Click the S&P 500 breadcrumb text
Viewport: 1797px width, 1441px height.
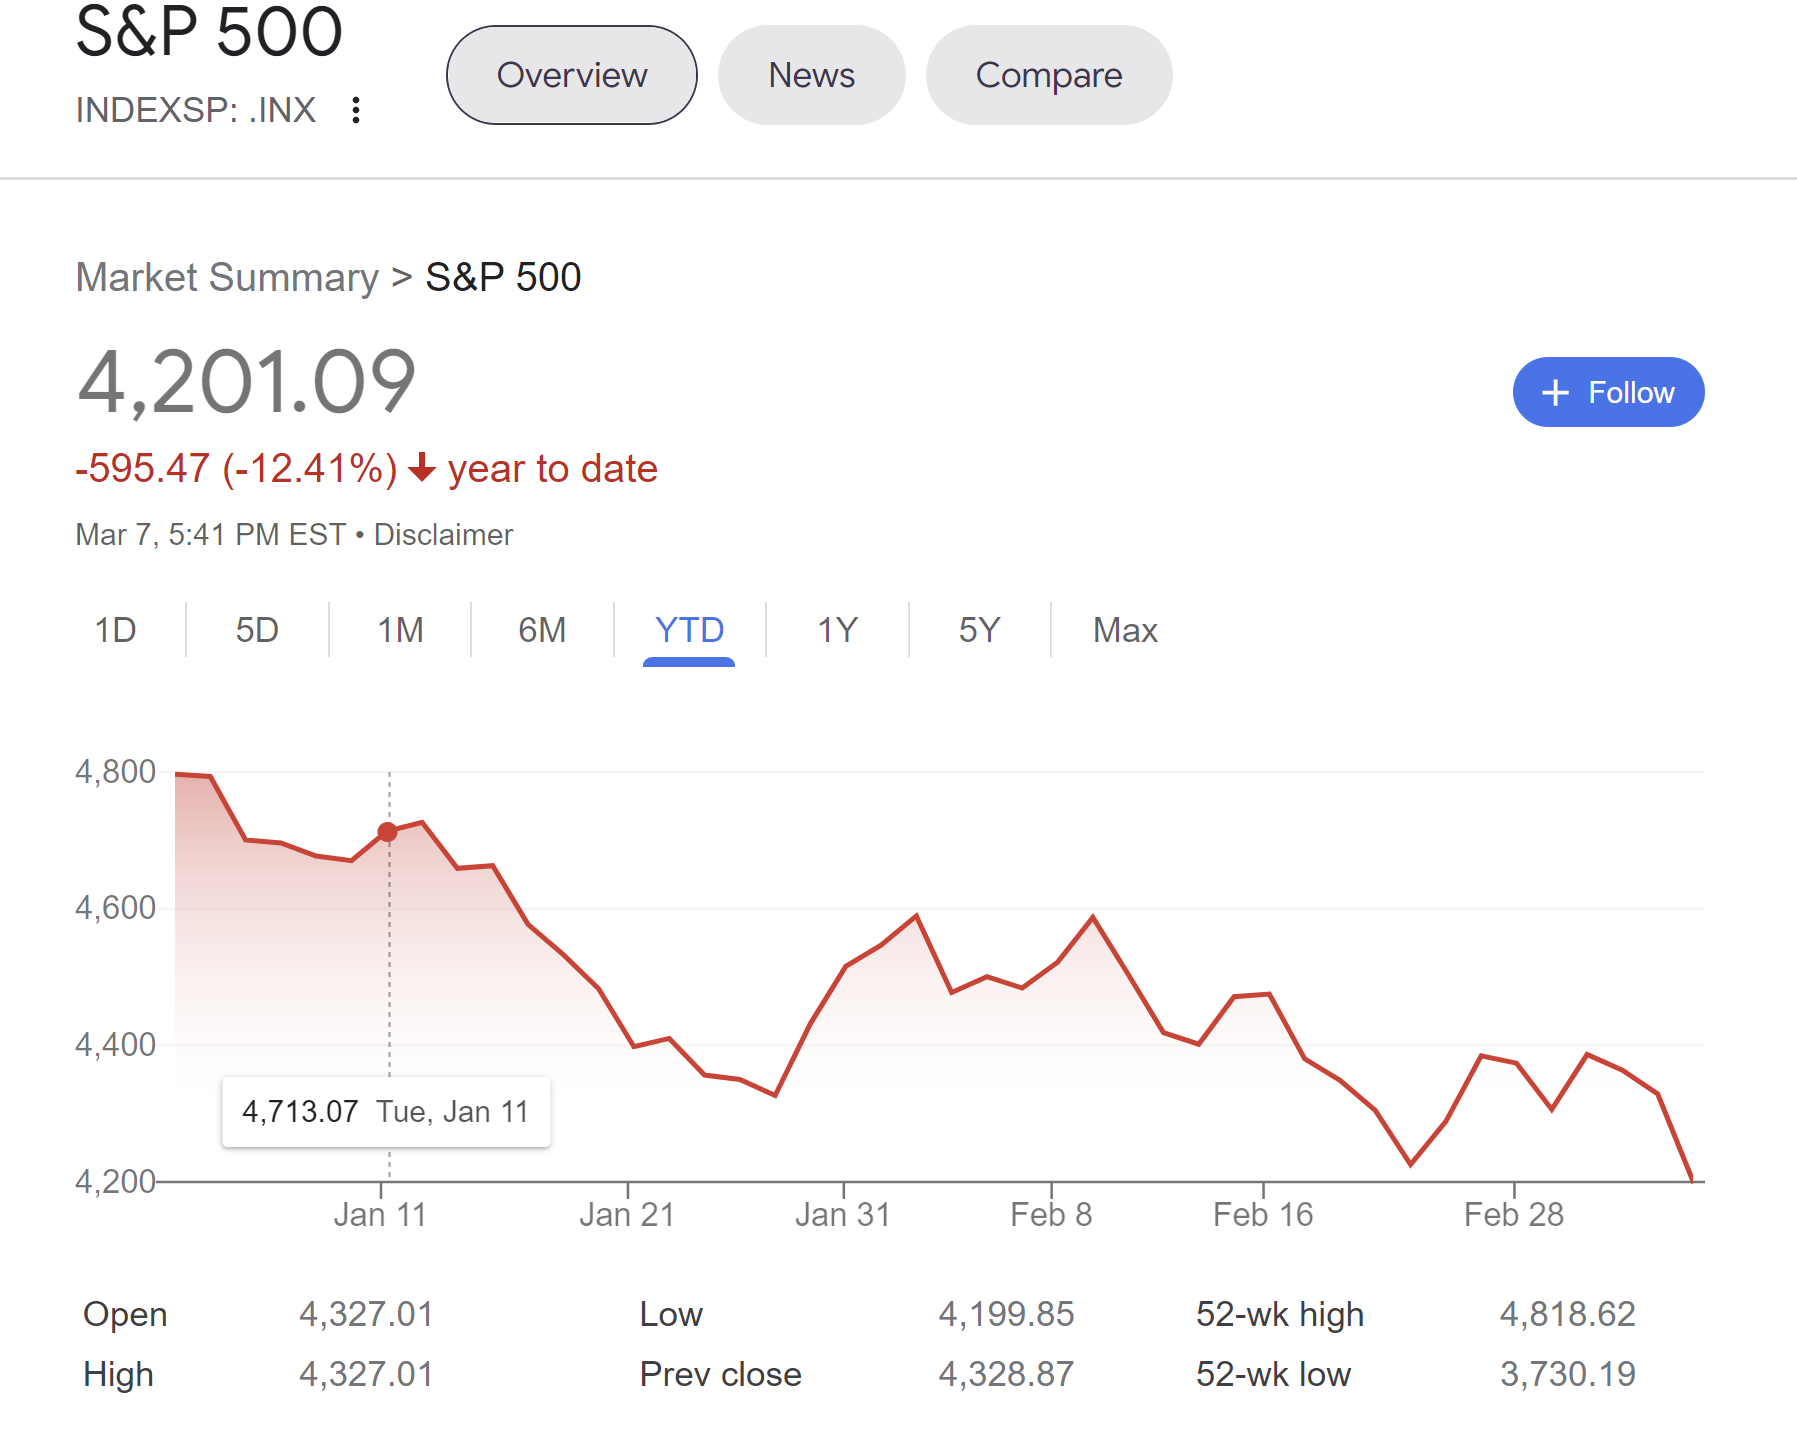503,277
